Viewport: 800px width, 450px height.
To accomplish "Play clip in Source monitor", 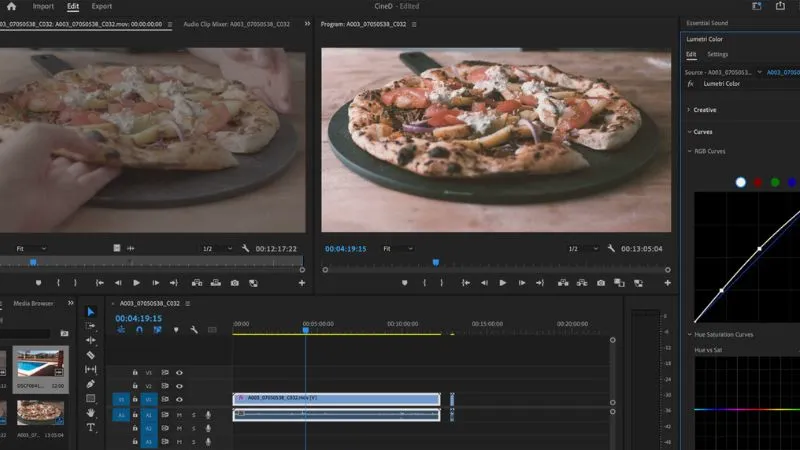I will [136, 283].
